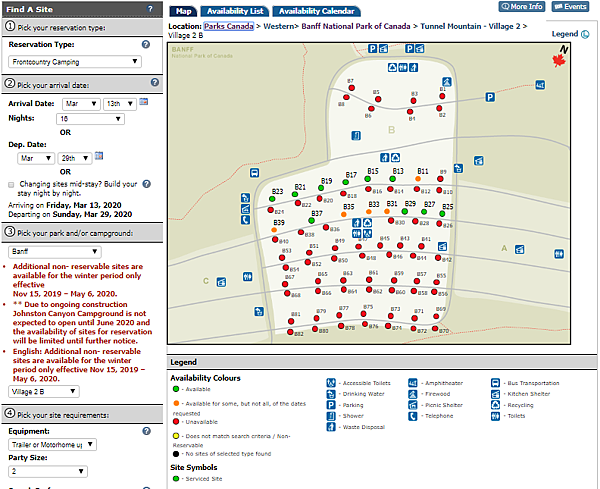
Task: Follow Tunnel Mountain - Village 2 link
Action: pos(470,26)
